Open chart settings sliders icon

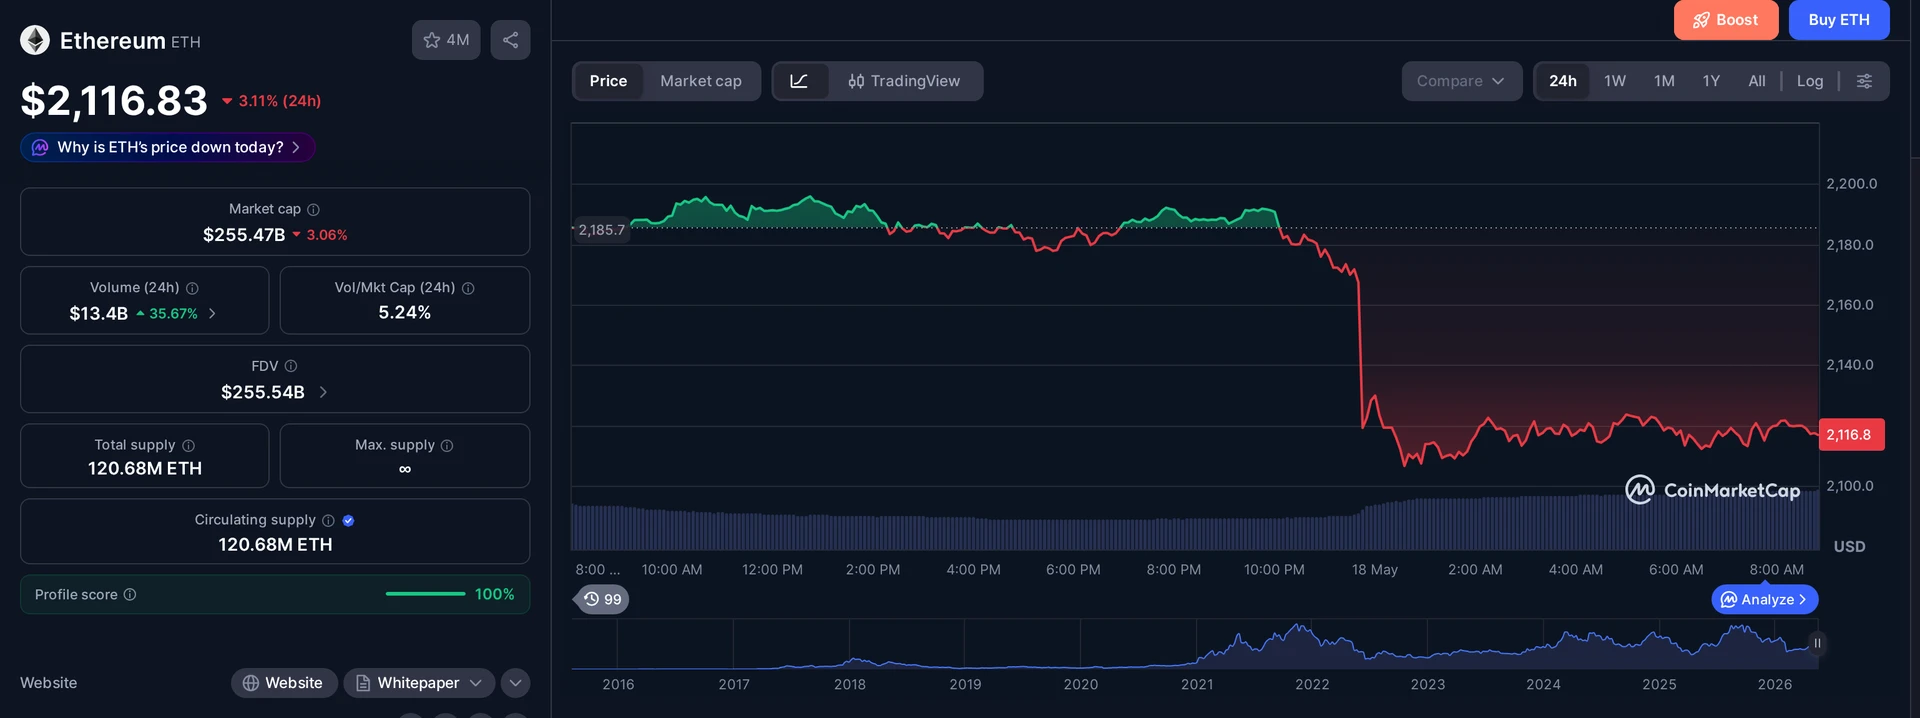click(x=1864, y=81)
